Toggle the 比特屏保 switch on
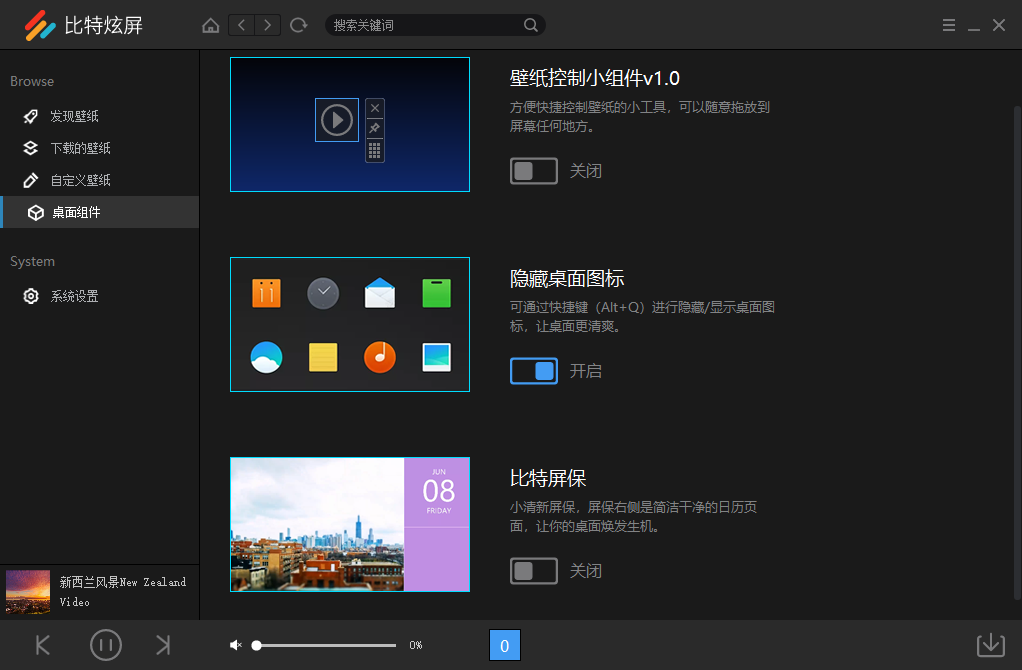 coord(534,571)
